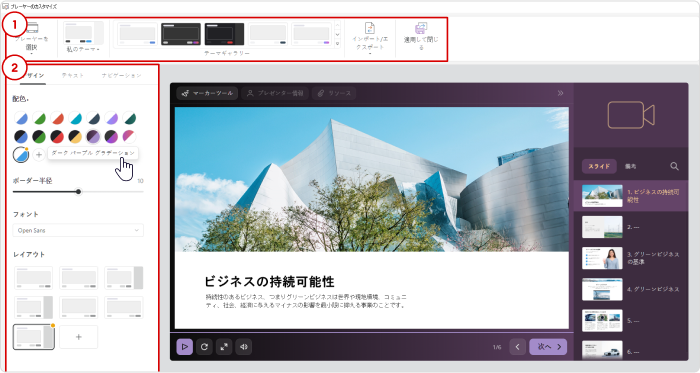Click the volume speaker button

pyautogui.click(x=244, y=347)
